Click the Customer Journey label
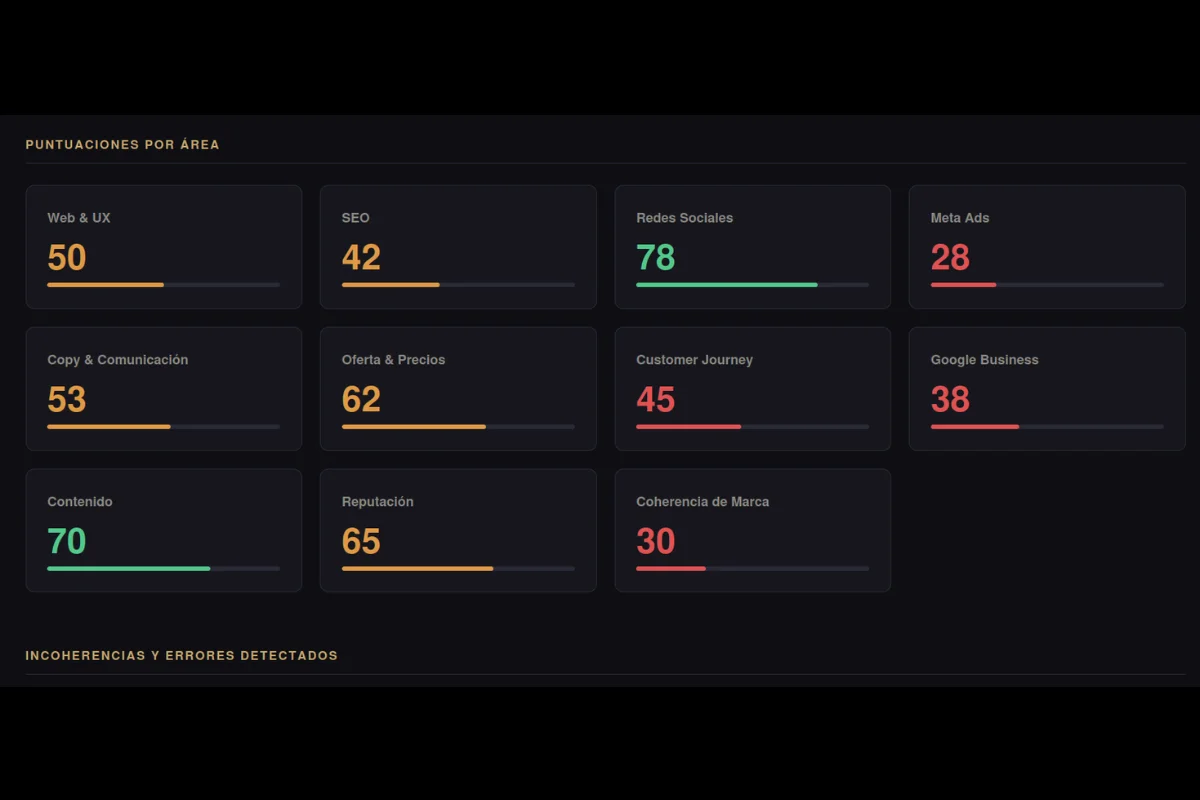Screen dimensions: 1200x800 coord(694,360)
